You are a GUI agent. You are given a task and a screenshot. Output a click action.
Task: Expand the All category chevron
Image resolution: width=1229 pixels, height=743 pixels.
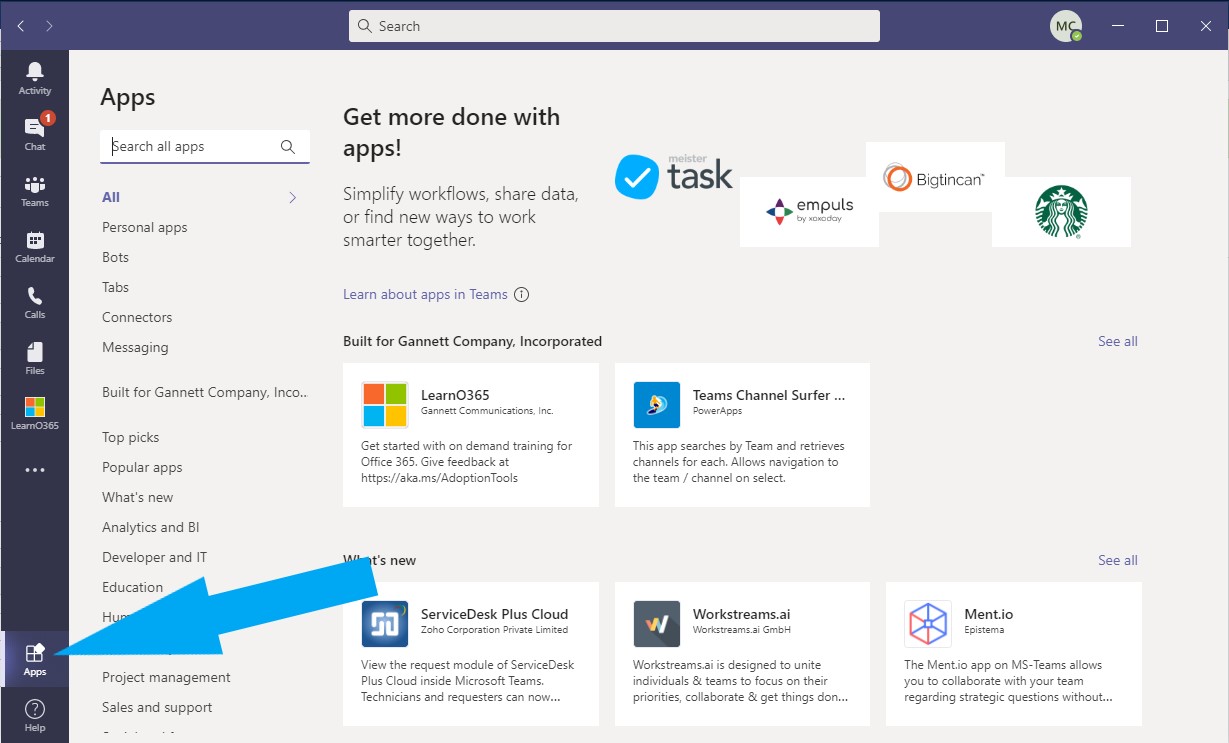coord(293,198)
